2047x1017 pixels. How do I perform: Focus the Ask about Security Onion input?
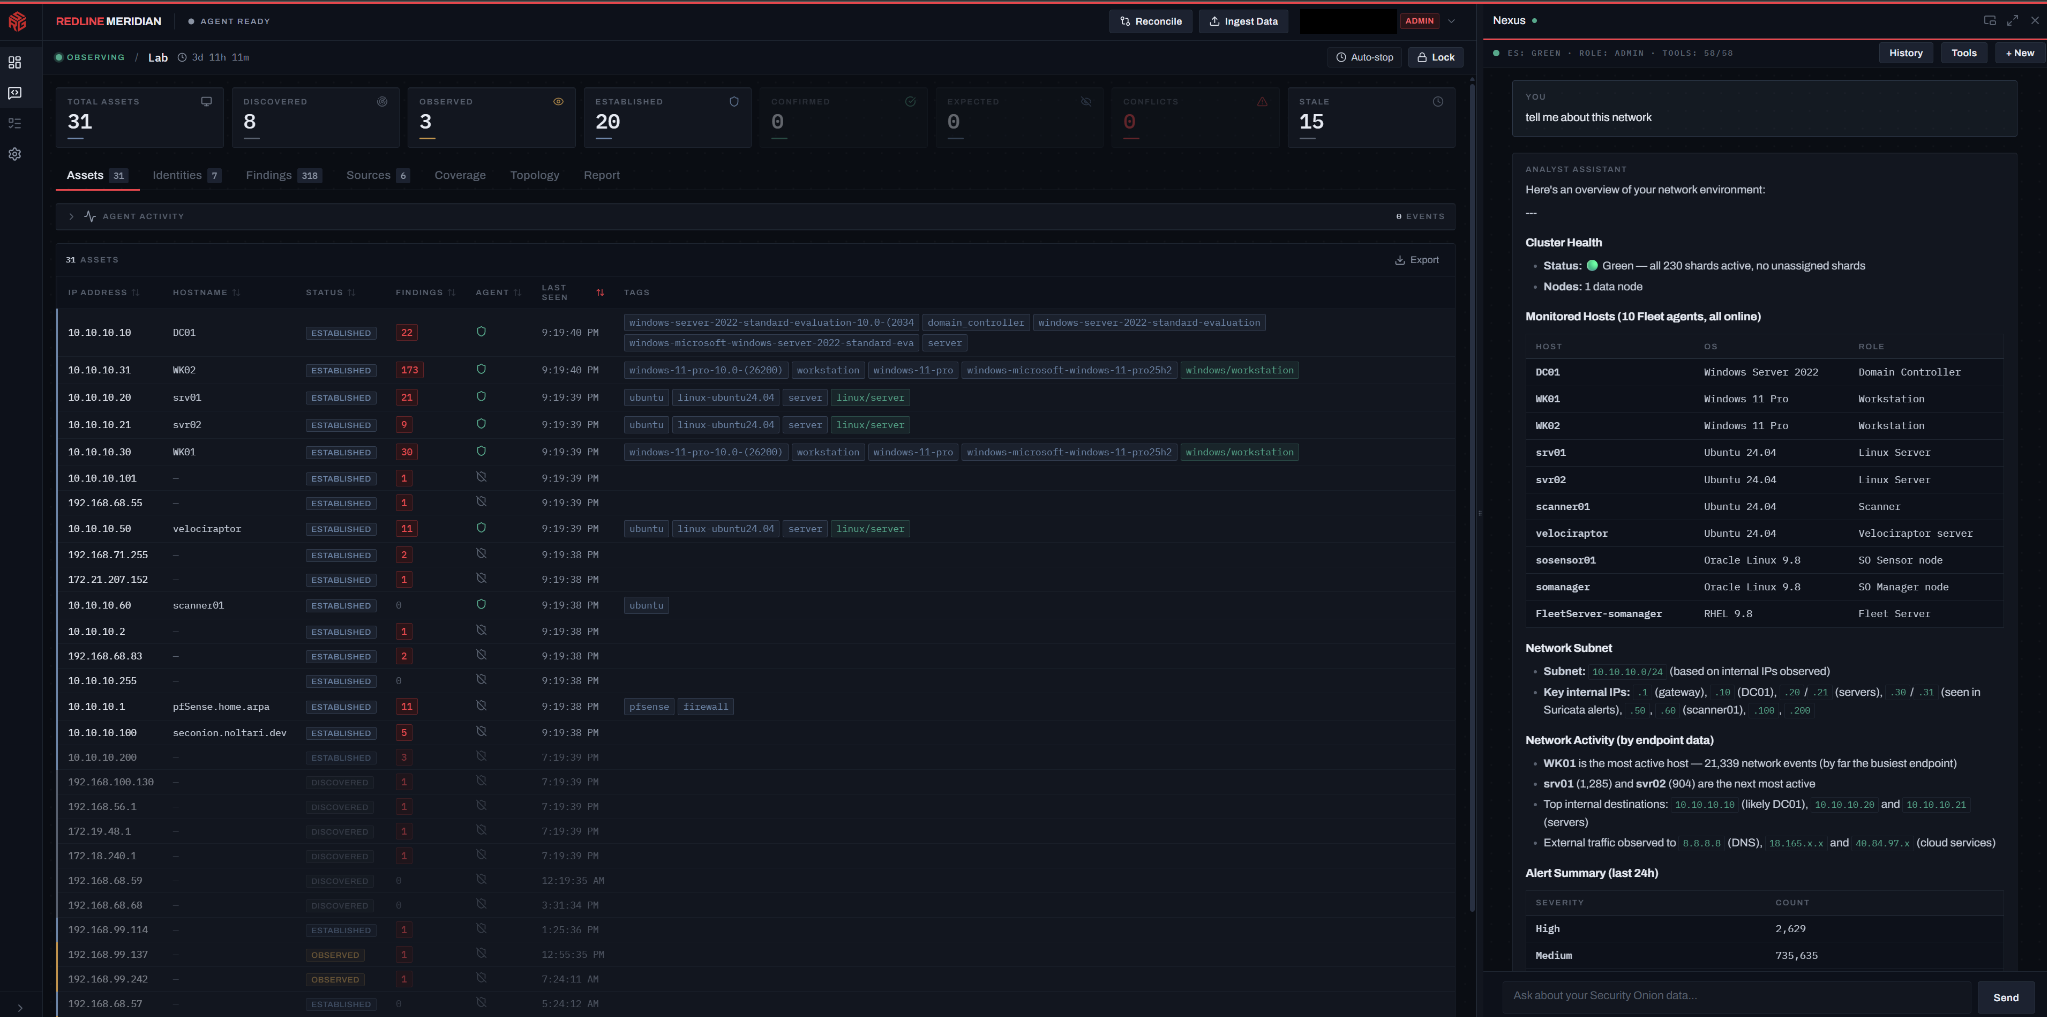click(x=1736, y=995)
